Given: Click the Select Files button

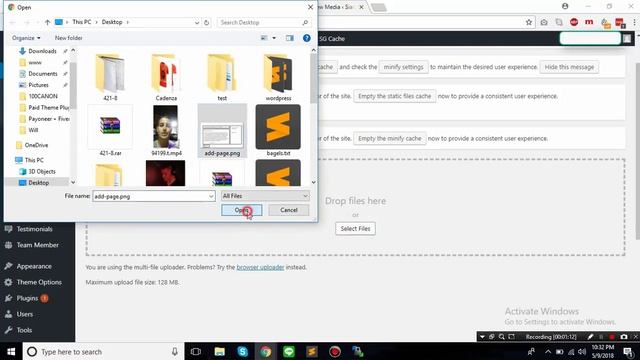Looking at the screenshot, I should [355, 229].
